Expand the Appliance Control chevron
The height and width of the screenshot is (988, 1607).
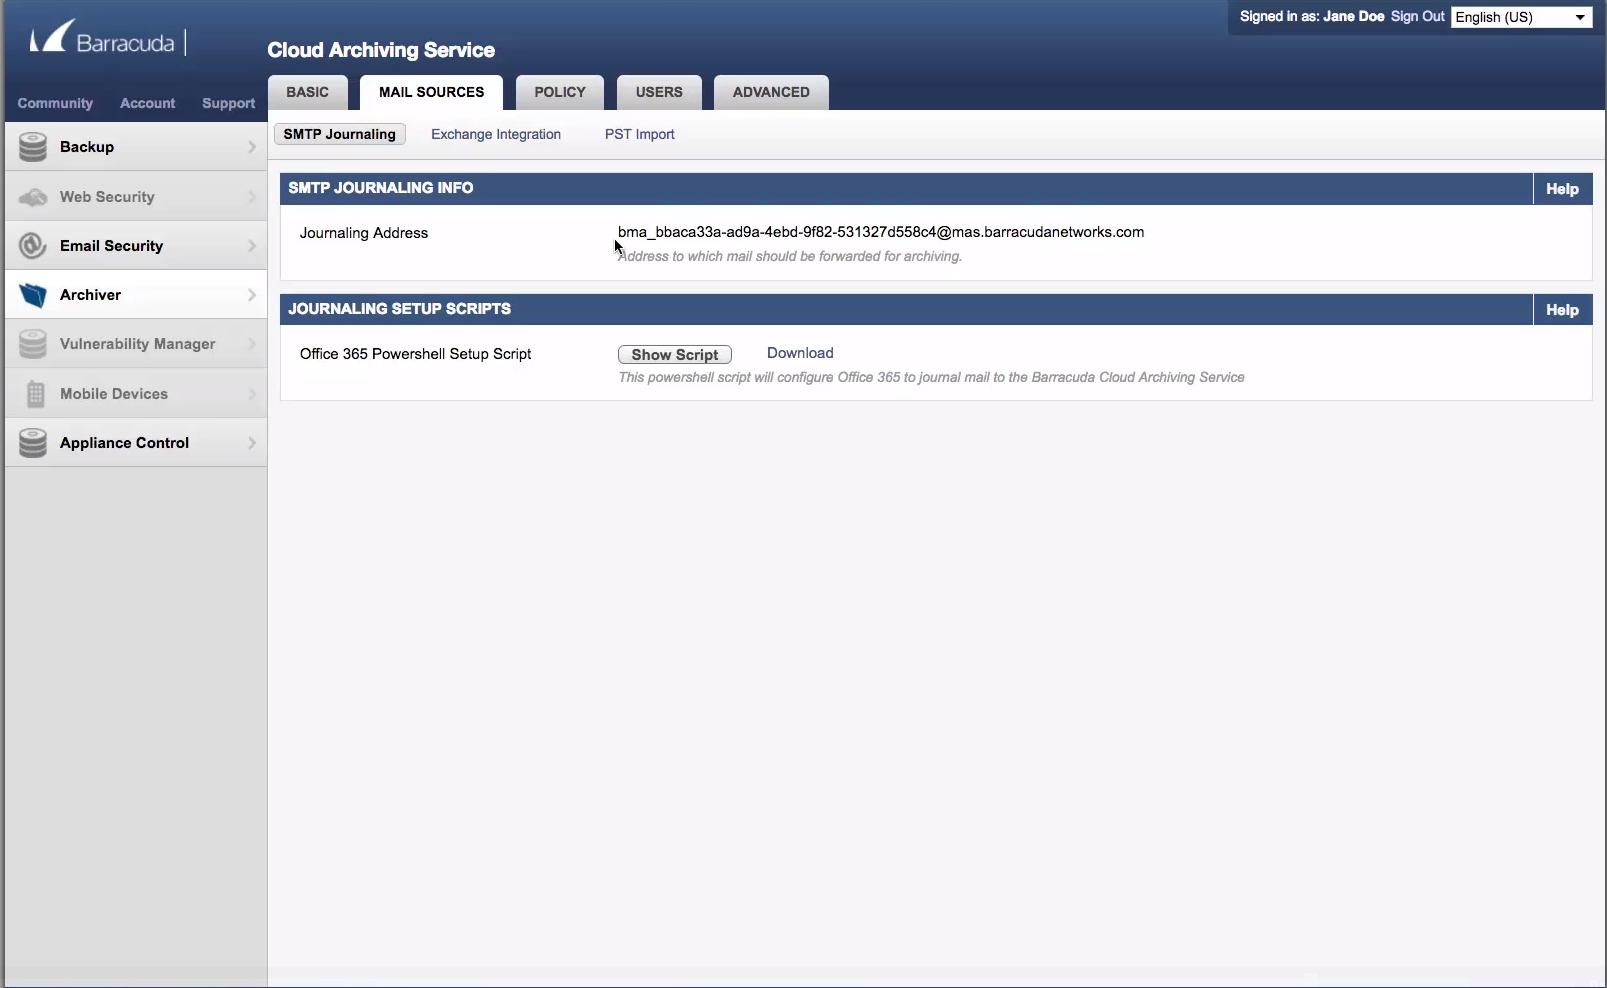tap(252, 443)
